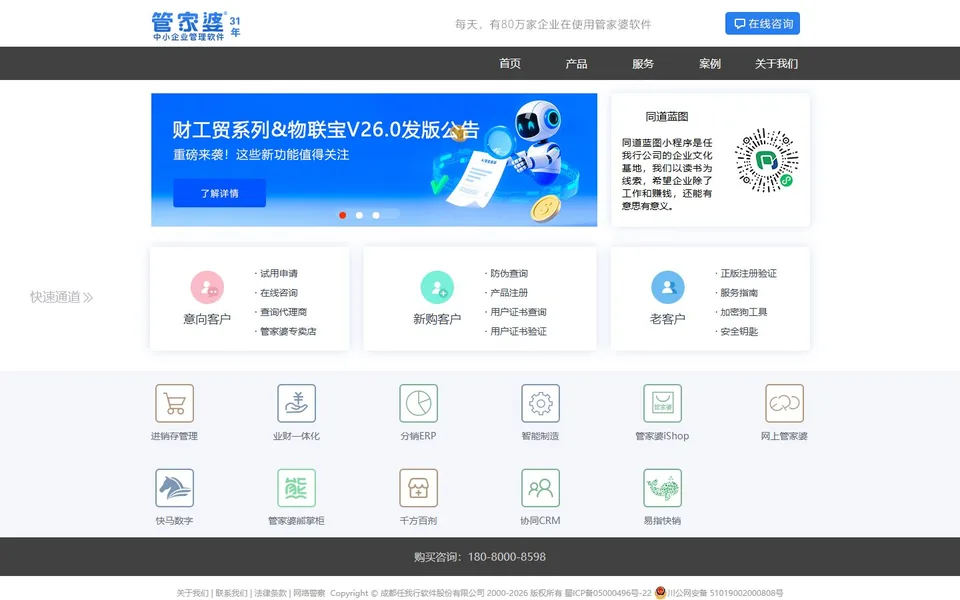The height and width of the screenshot is (600, 960).
Task: Expand the 快速通道 chevron label
Action: click(x=62, y=297)
